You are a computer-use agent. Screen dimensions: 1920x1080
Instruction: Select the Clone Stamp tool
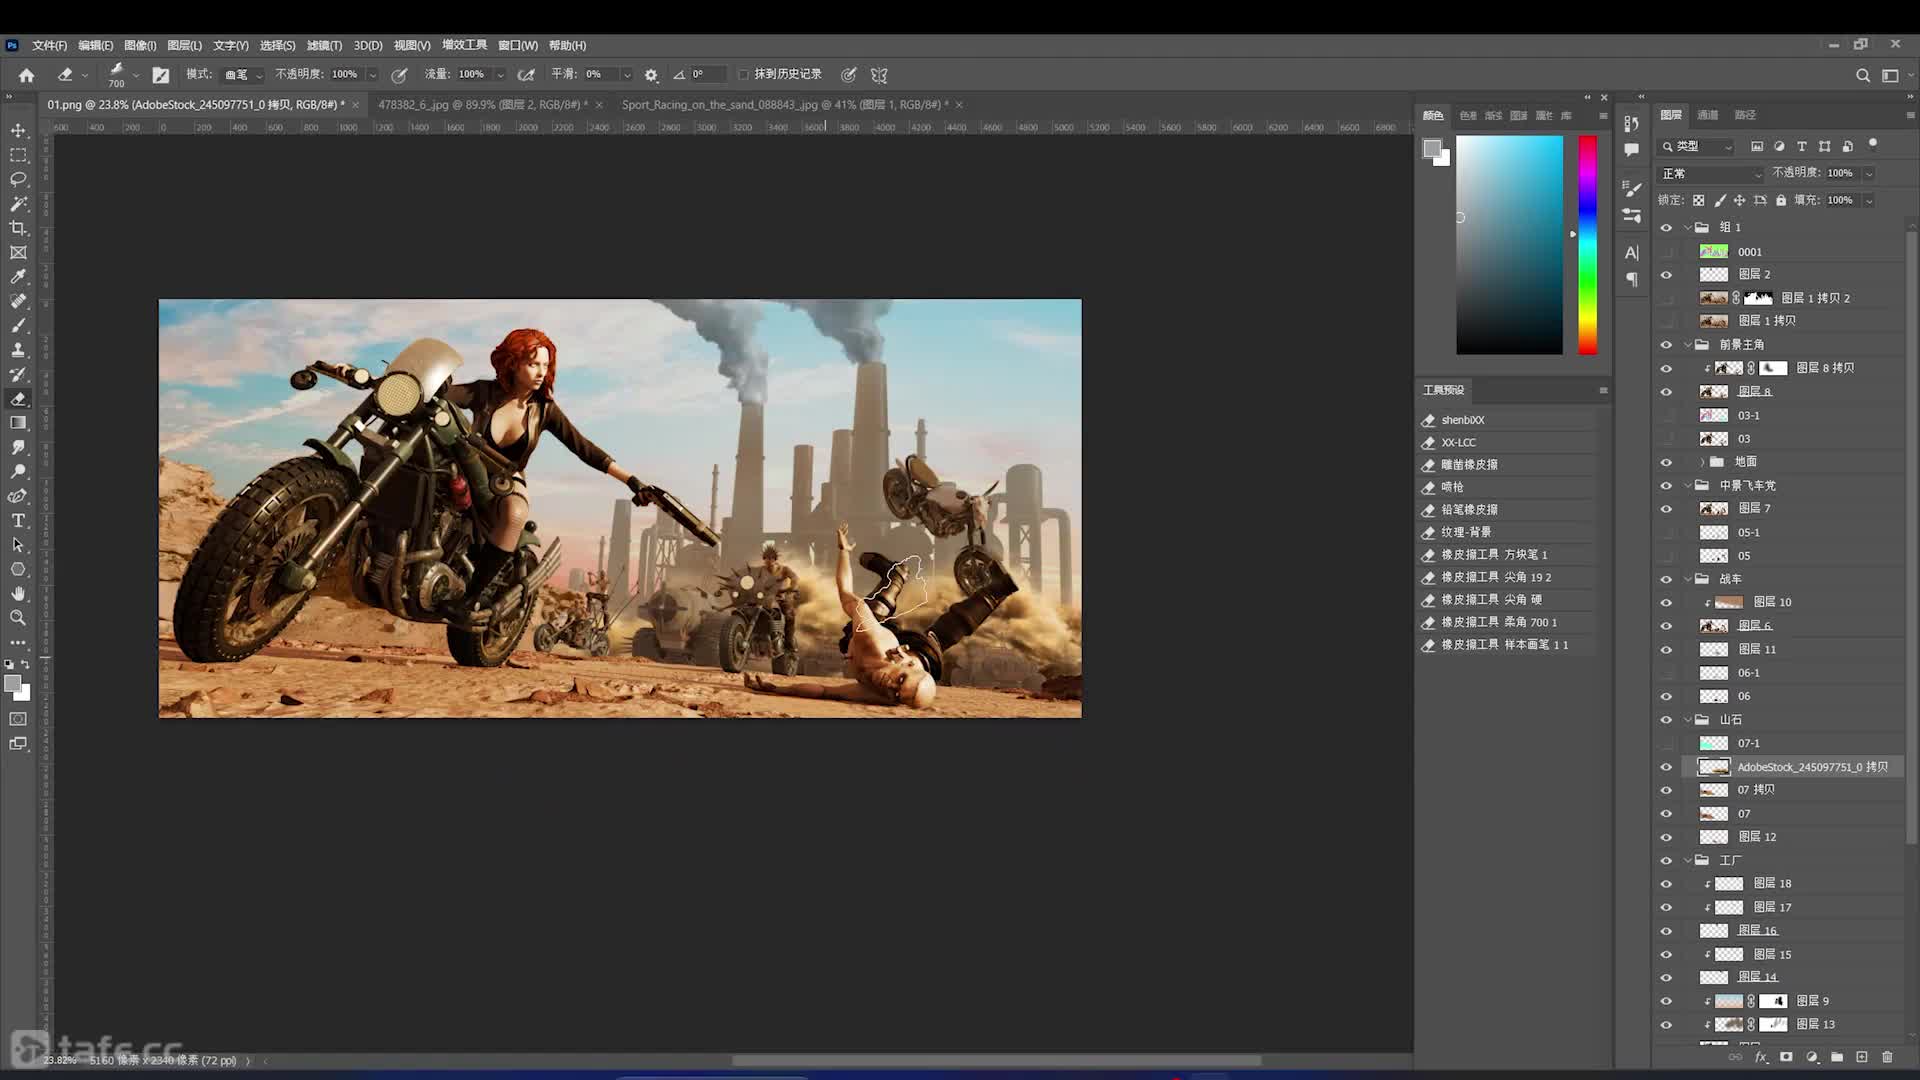click(x=18, y=350)
